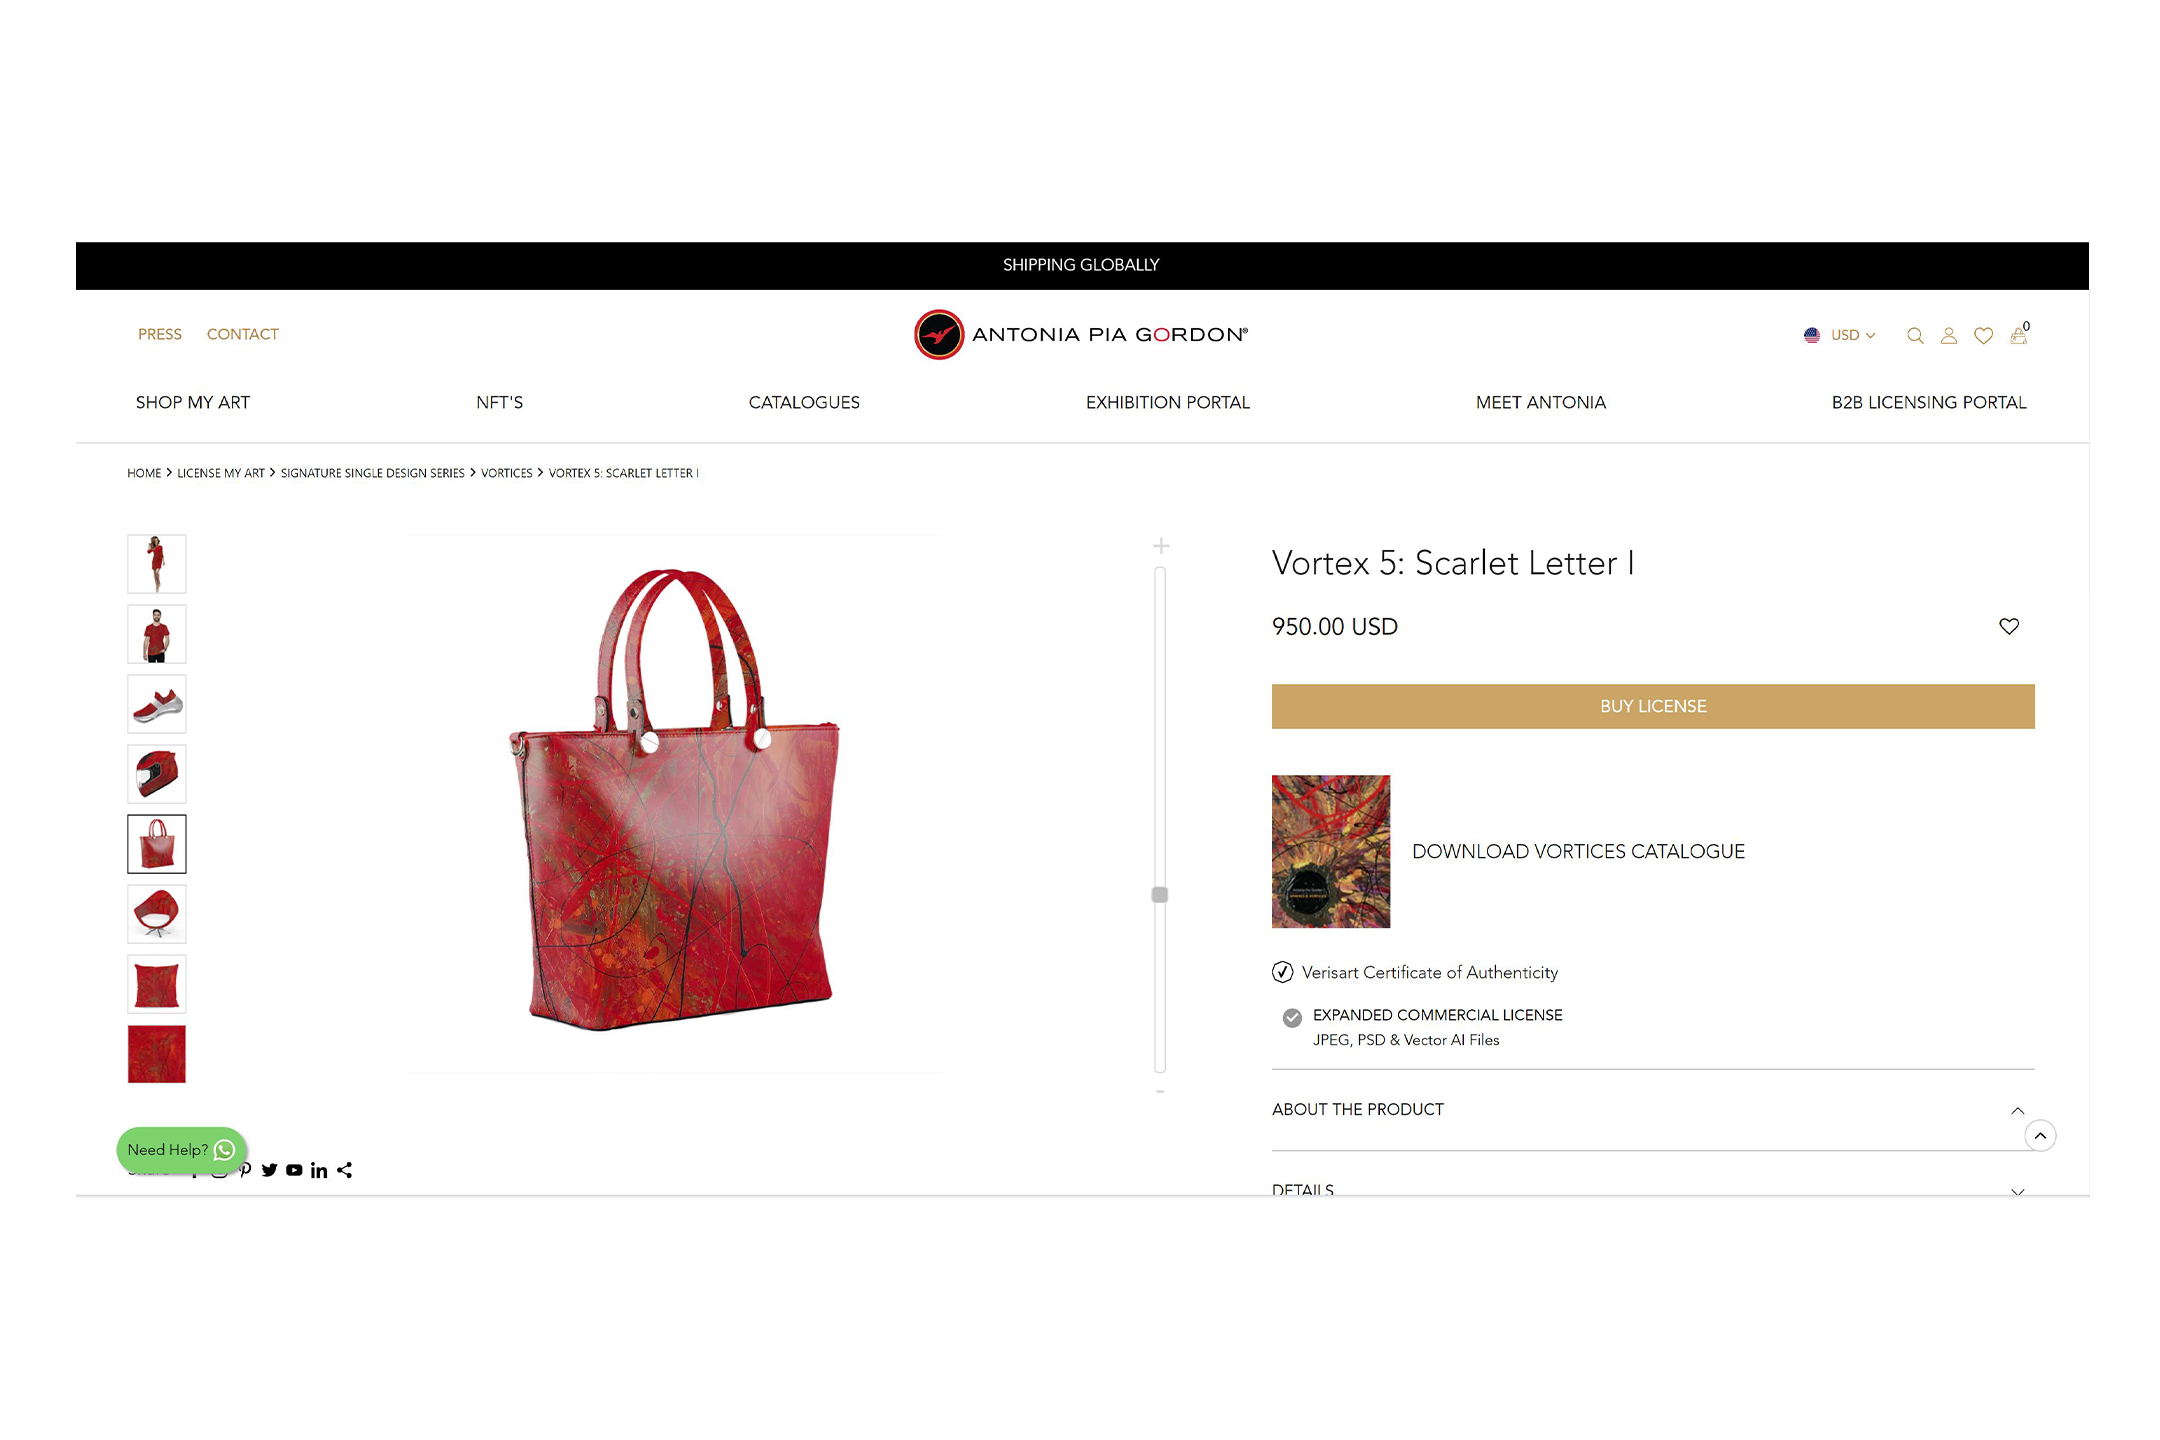
Task: Share on LinkedIn icon
Action: [x=319, y=1170]
